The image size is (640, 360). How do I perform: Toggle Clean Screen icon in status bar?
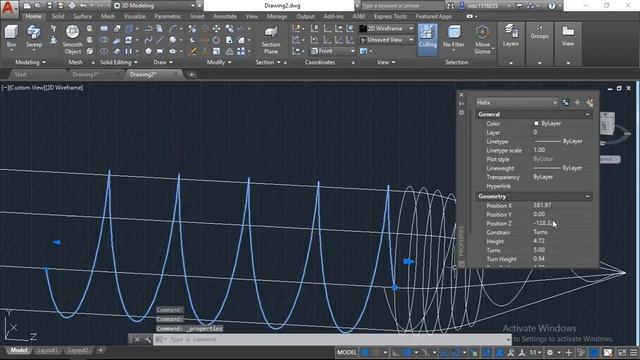pos(622,352)
